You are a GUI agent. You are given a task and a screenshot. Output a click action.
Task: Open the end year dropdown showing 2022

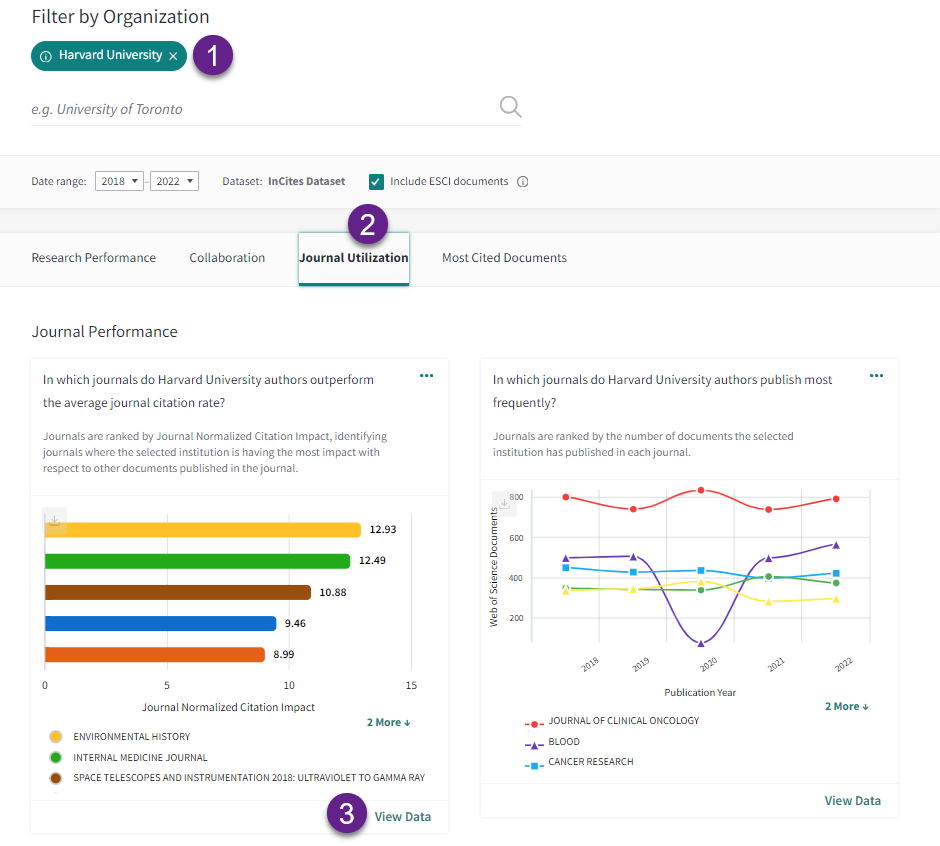174,181
